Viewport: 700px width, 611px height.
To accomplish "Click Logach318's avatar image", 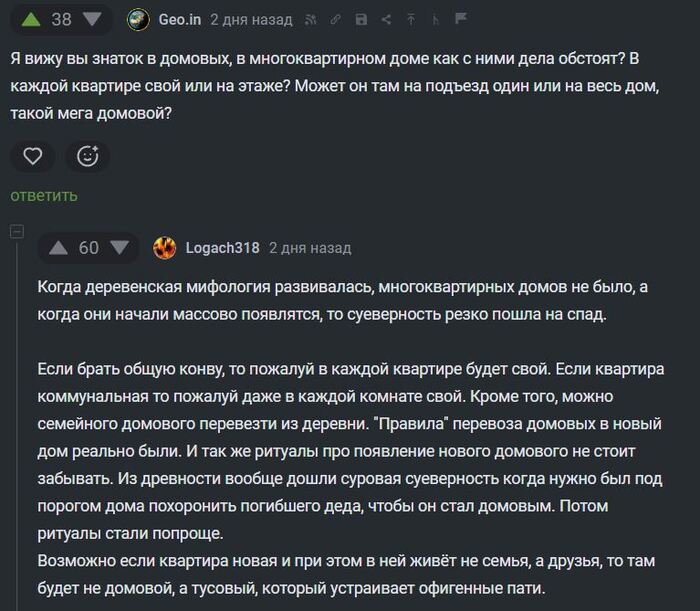I will click(x=165, y=247).
